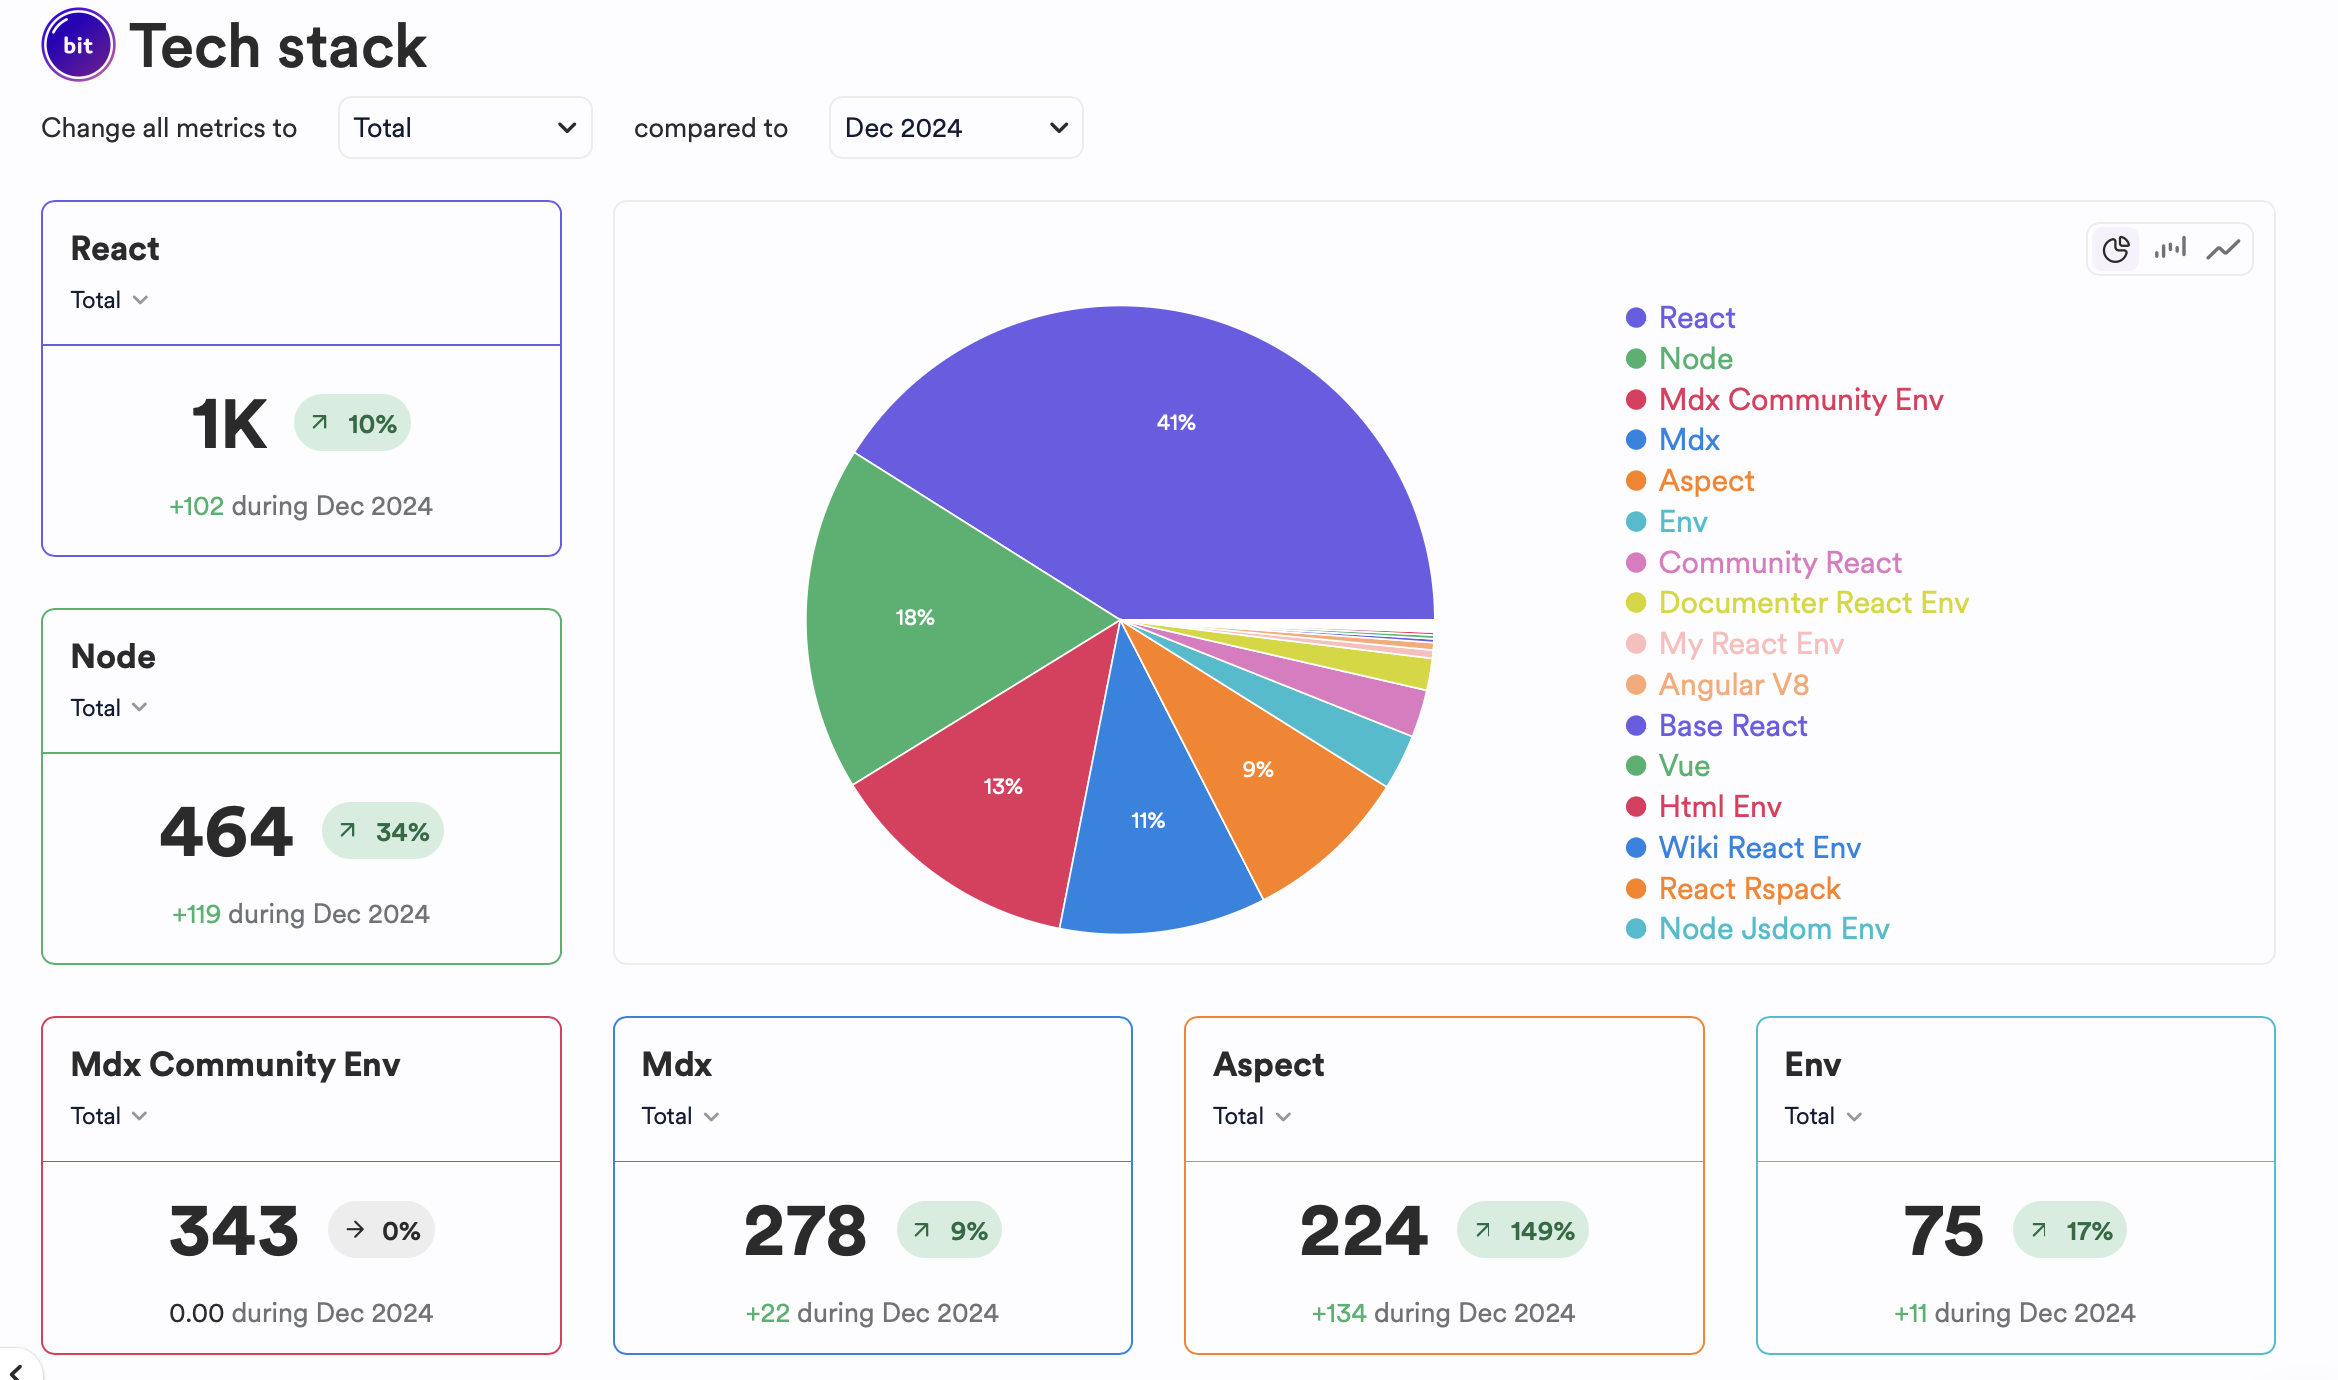Click the 34% growth badge
This screenshot has width=2338, height=1380.
click(x=382, y=831)
